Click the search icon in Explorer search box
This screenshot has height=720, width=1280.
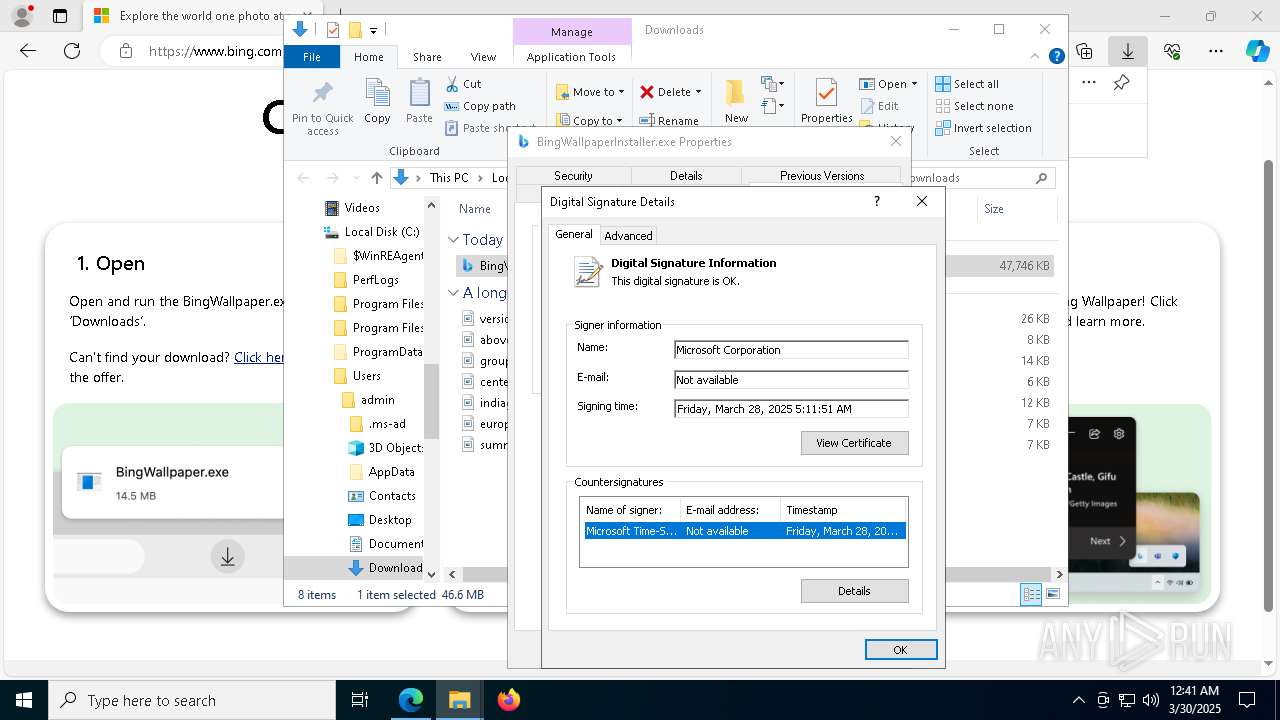click(x=1041, y=178)
